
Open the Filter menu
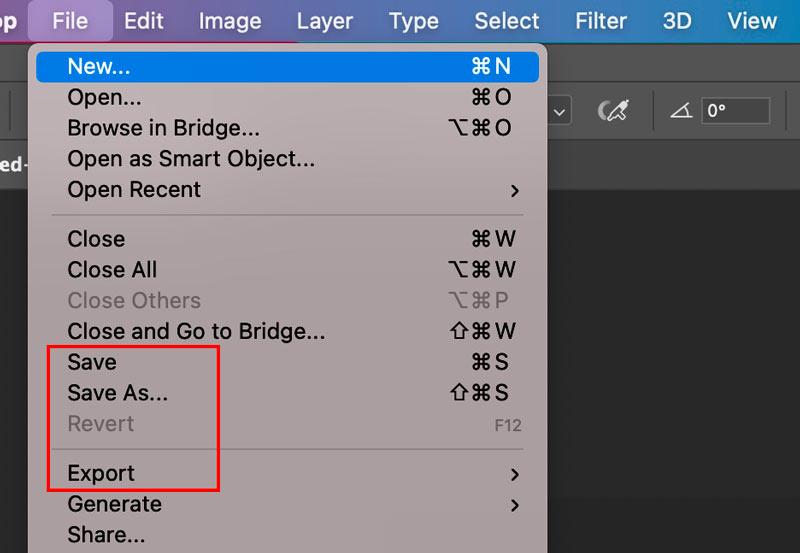(601, 21)
